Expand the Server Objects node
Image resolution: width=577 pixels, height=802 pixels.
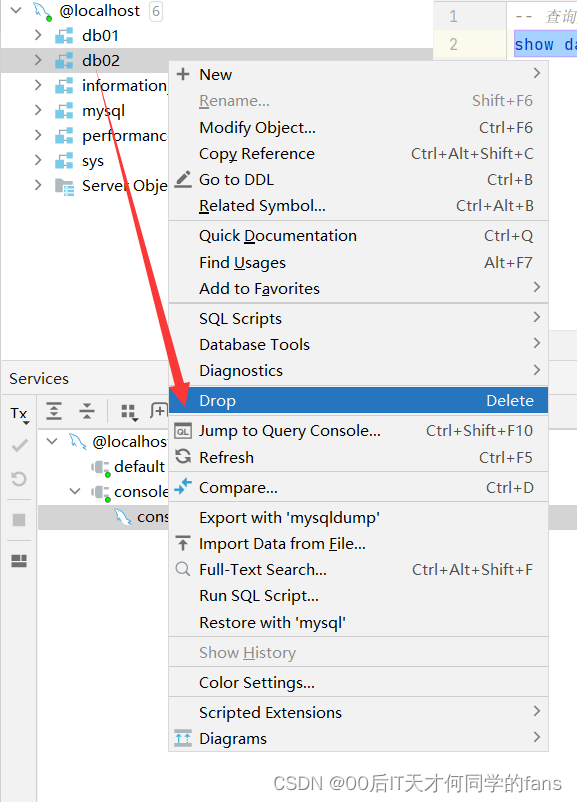pyautogui.click(x=38, y=185)
